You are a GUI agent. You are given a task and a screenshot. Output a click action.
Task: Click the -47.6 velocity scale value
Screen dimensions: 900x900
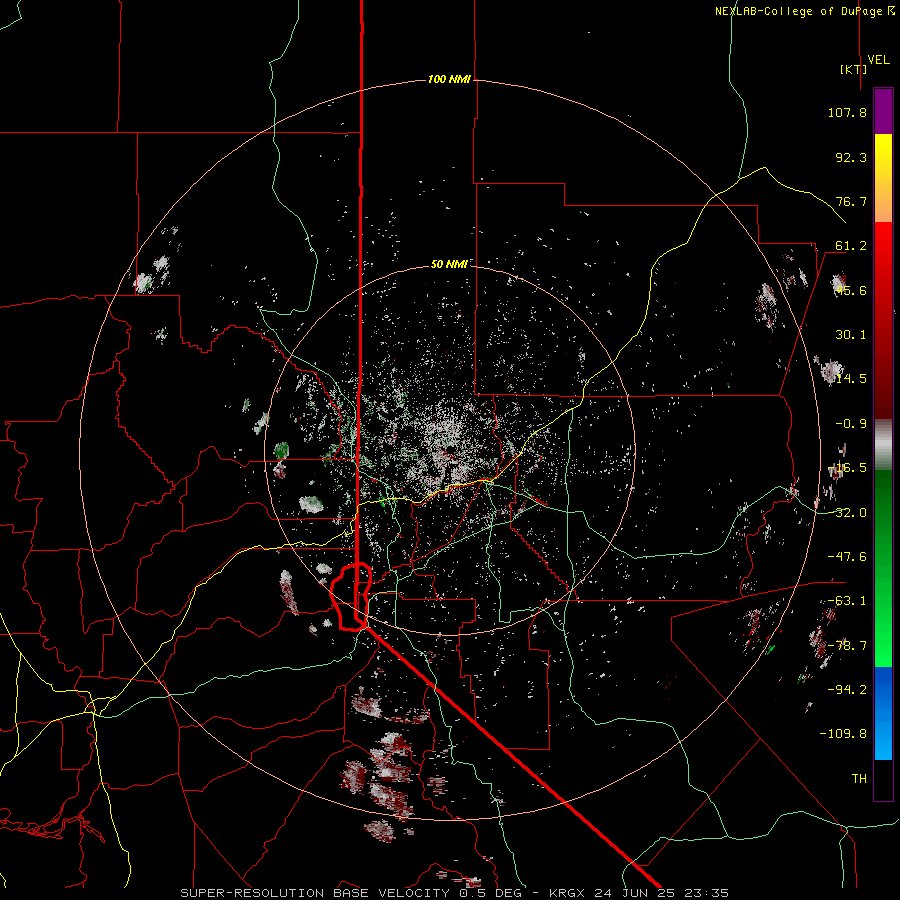tap(847, 557)
